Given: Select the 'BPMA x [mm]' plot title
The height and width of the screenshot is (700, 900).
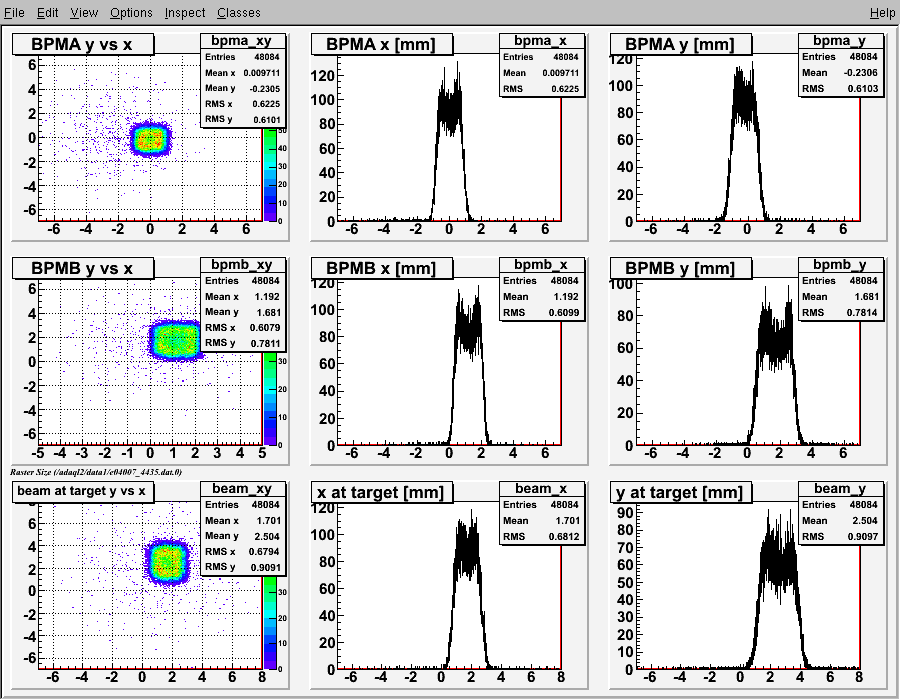Looking at the screenshot, I should [x=382, y=44].
